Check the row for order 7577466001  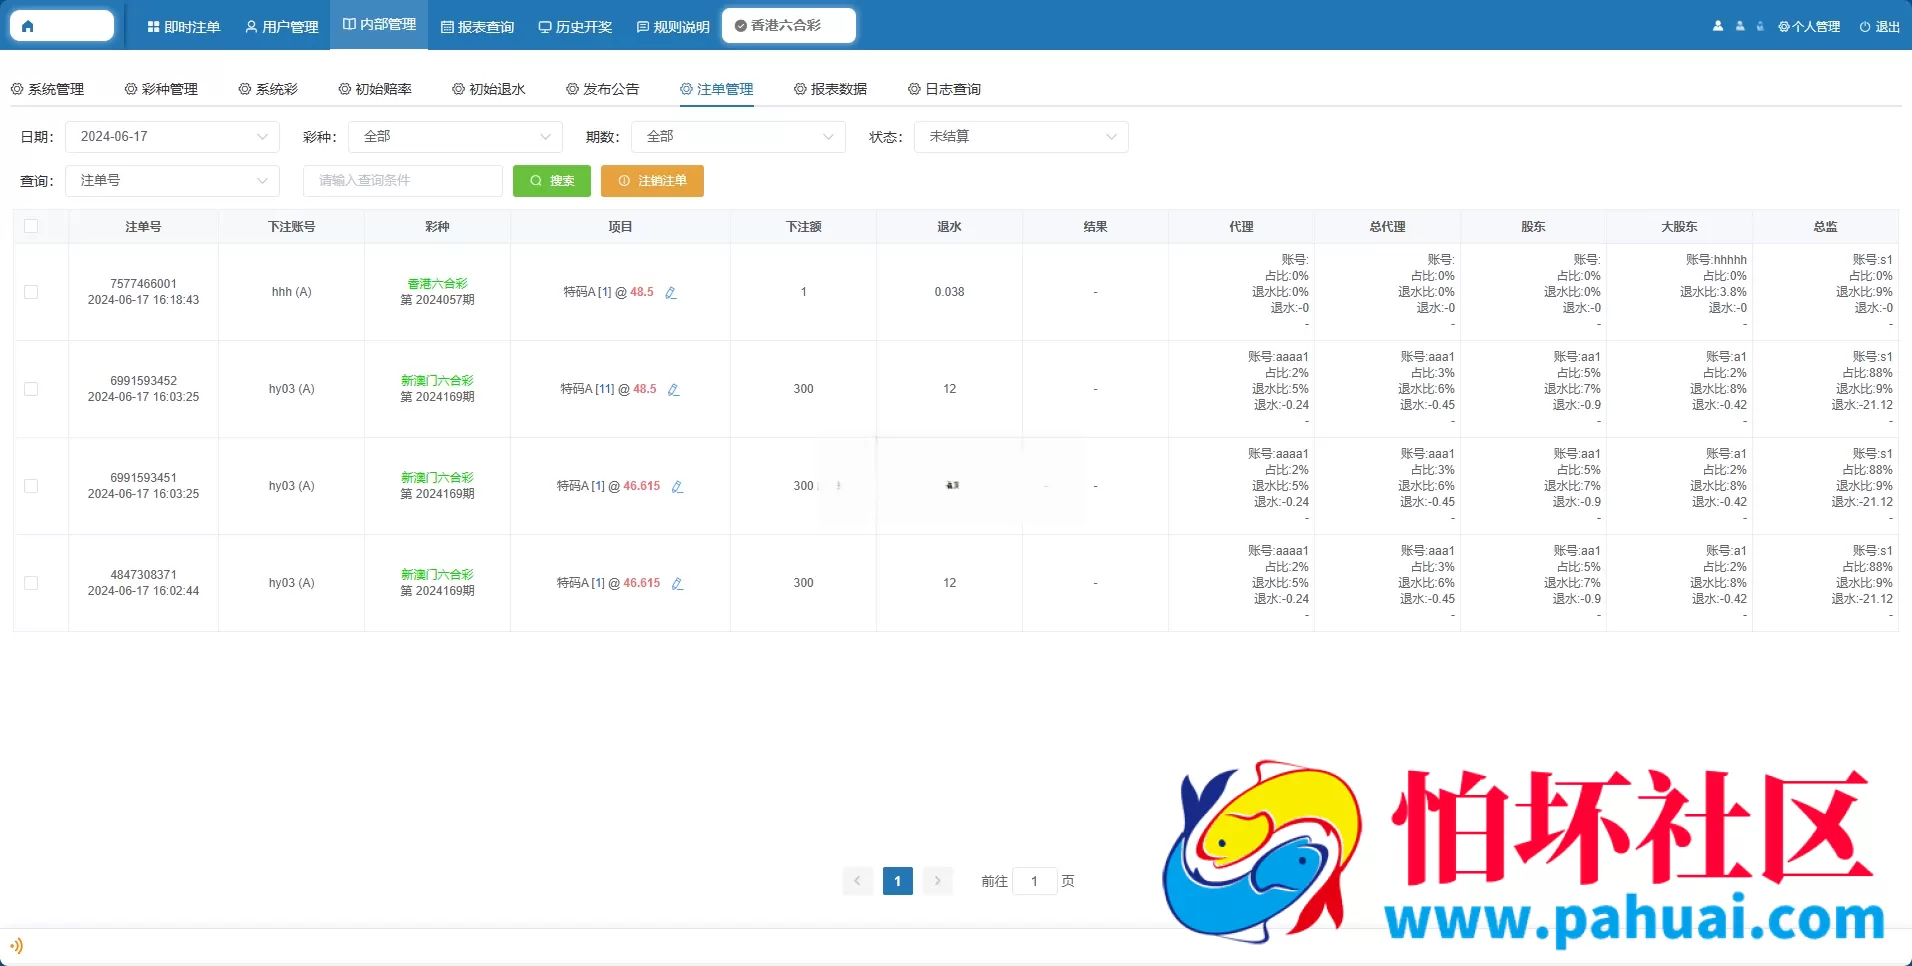[31, 292]
